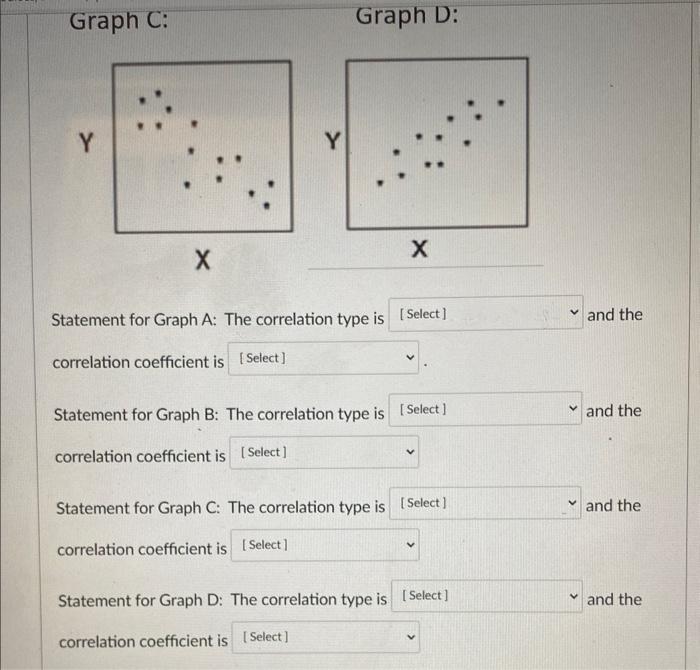The image size is (700, 670).
Task: Click the chevron arrow of Graph D coefficient select
Action: (411, 637)
